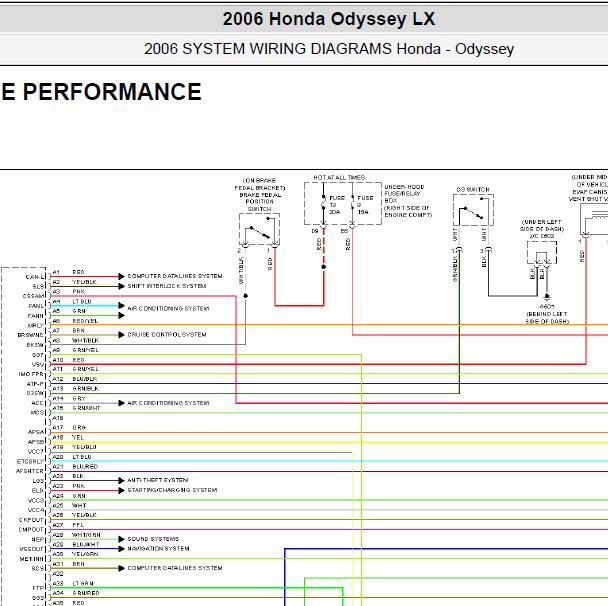Image resolution: width=608 pixels, height=606 pixels.
Task: Click 'COMPUTER DATALINES SYSTEM' on the A31 row
Action: pyautogui.click(x=175, y=568)
